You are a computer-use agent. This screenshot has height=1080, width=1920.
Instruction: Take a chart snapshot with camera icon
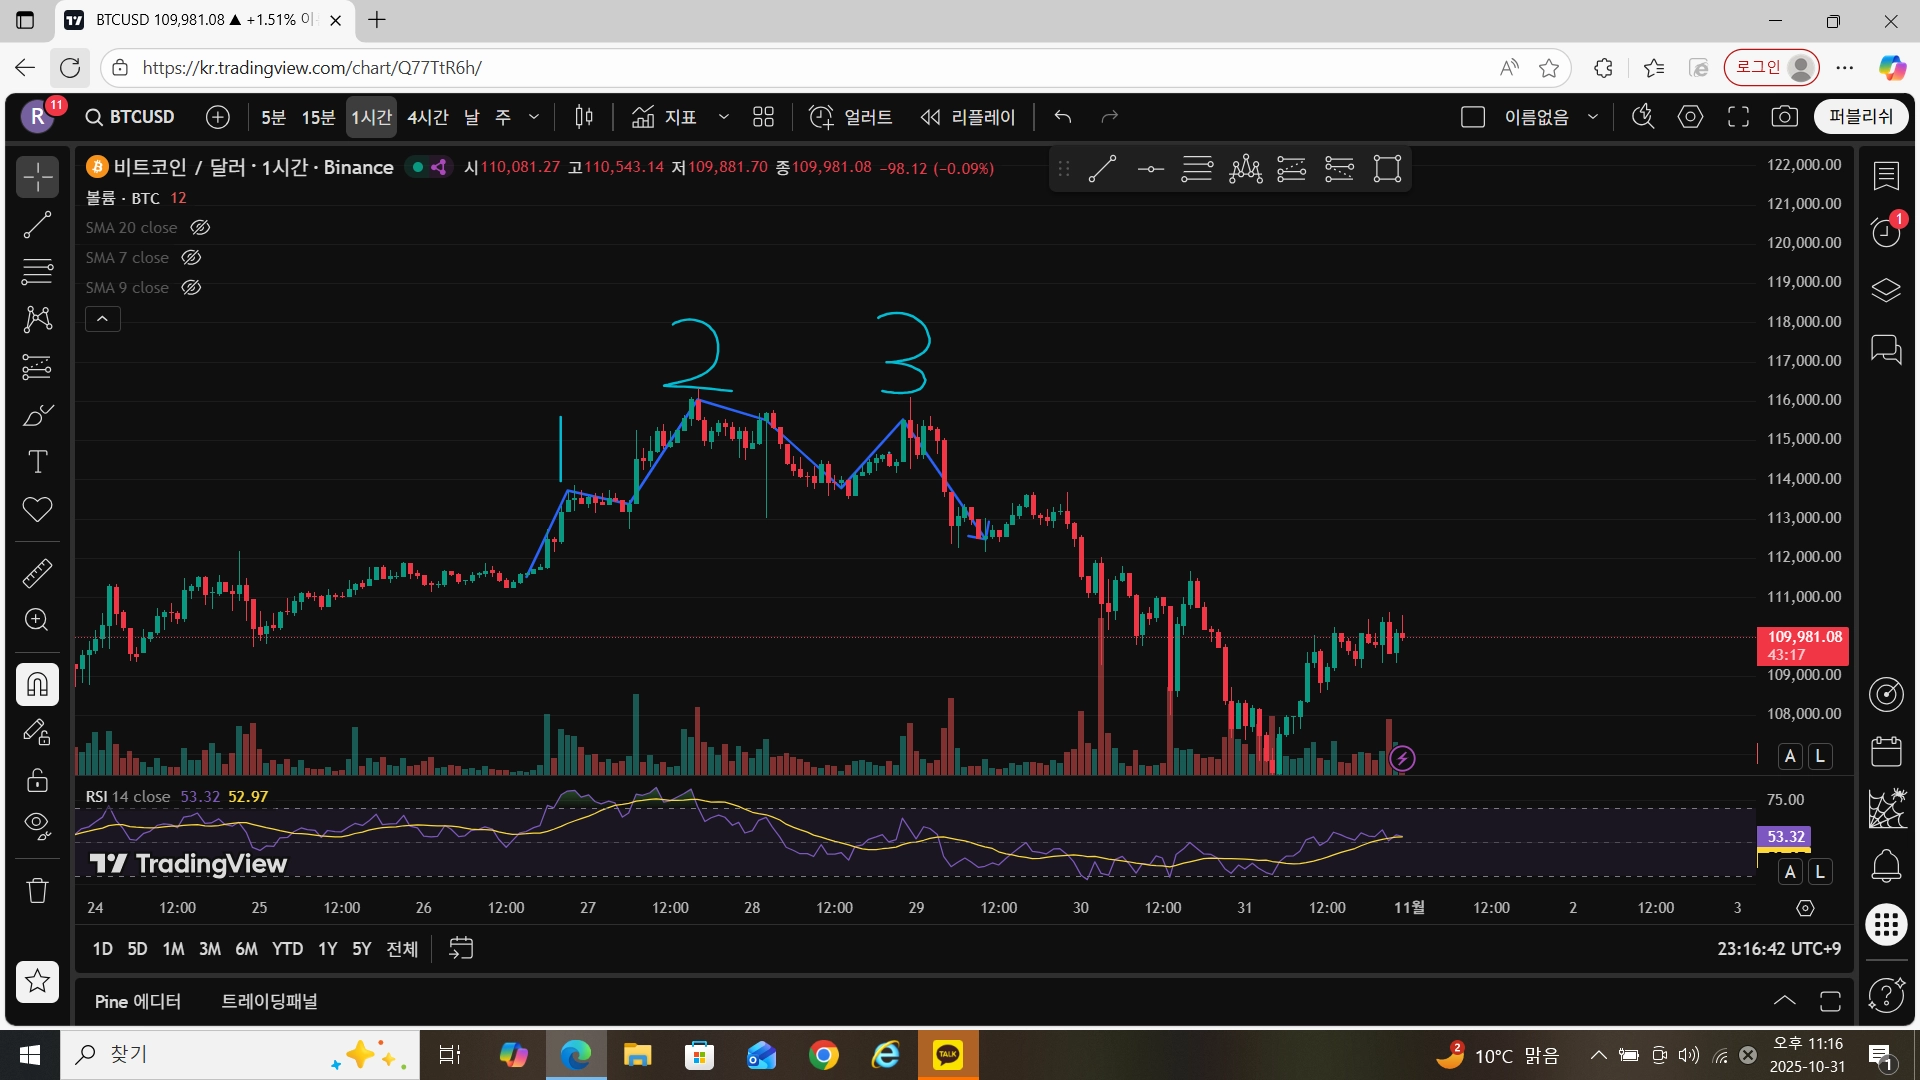(1786, 116)
